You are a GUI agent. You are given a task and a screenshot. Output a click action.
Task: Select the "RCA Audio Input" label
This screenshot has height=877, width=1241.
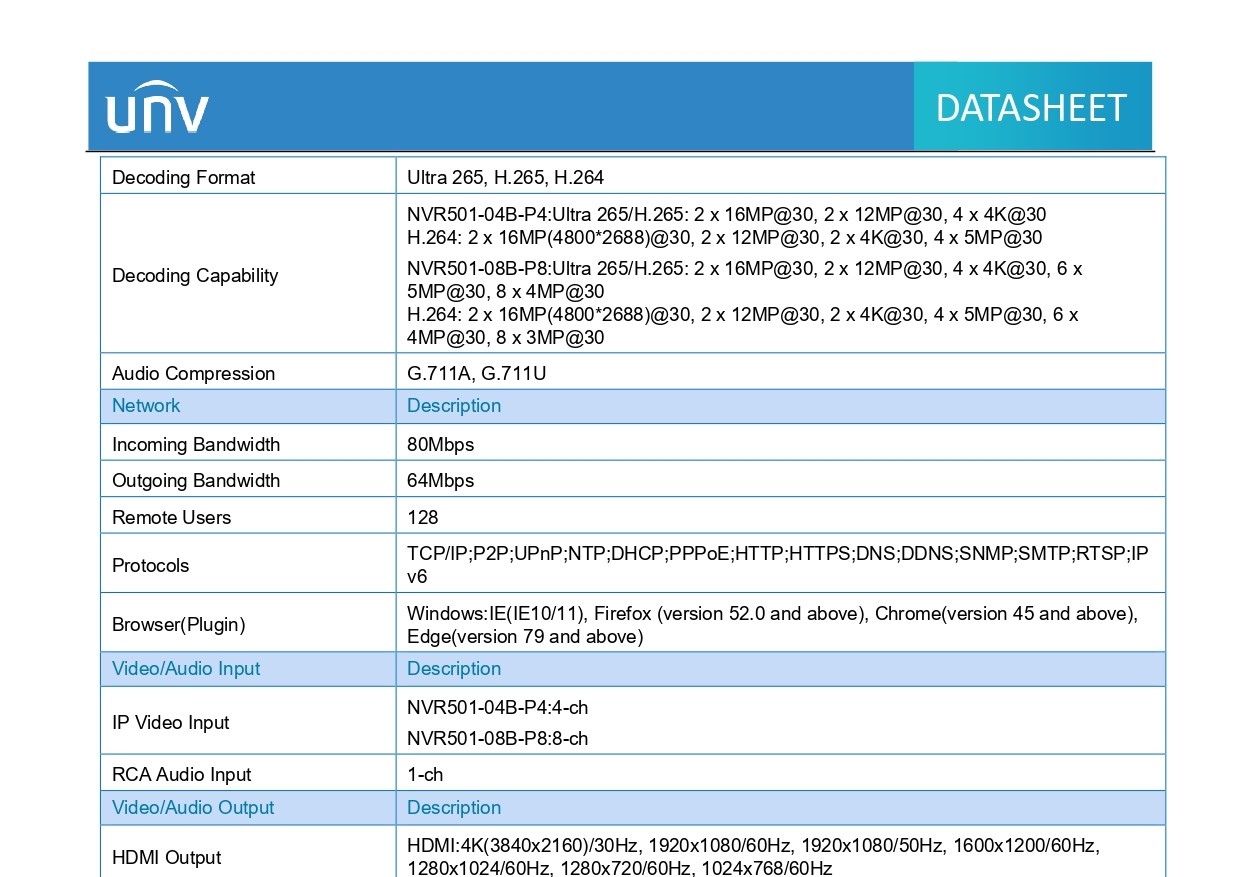point(182,775)
